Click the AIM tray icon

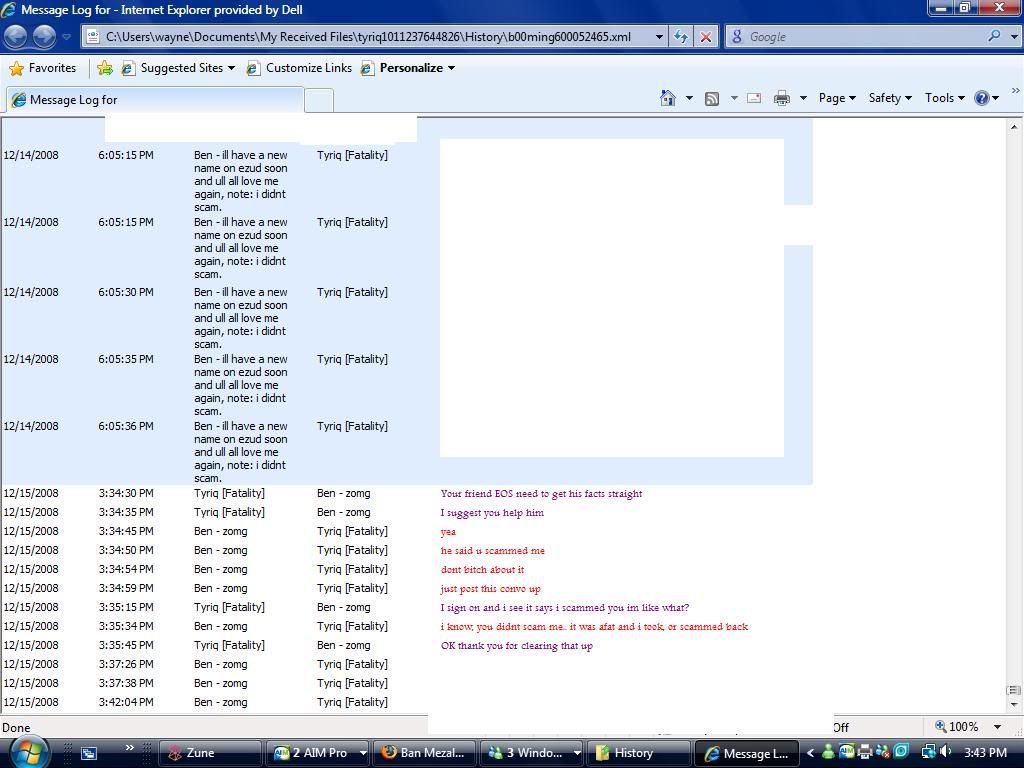tap(846, 752)
